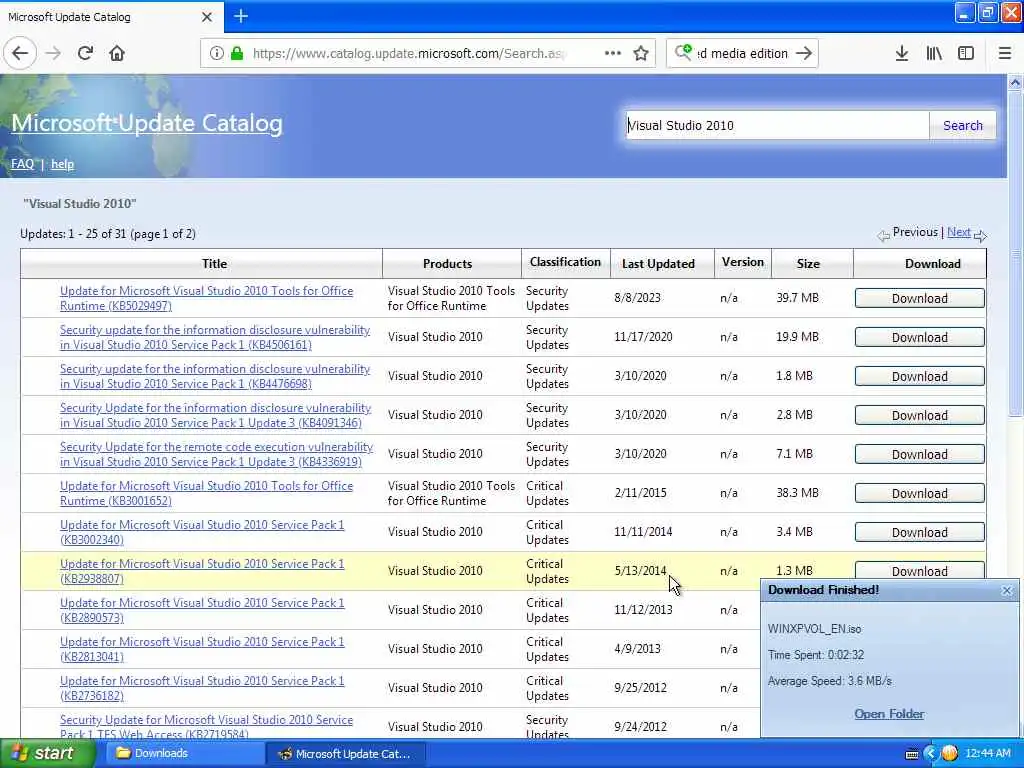The width and height of the screenshot is (1024, 768).
Task: Close the Download Finished popup
Action: pos(1006,590)
